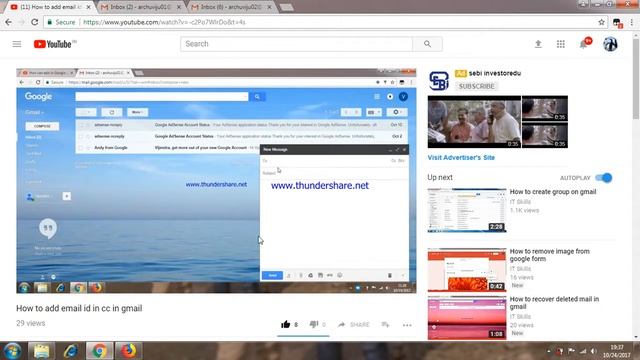Open the video's more actions menu
This screenshot has height=360, width=640.
(407, 325)
